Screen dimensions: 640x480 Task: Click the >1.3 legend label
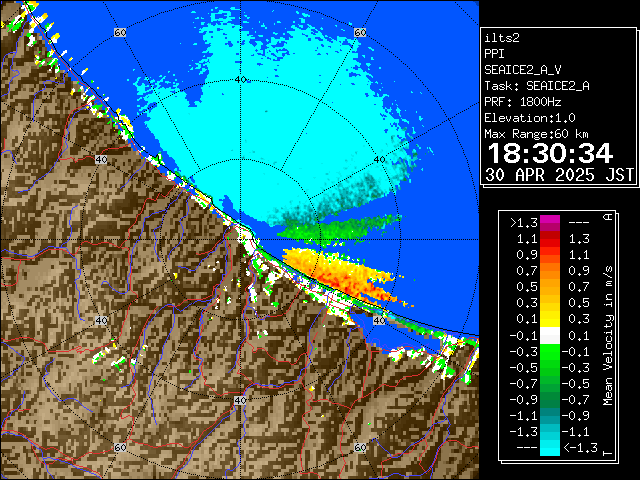(524, 223)
